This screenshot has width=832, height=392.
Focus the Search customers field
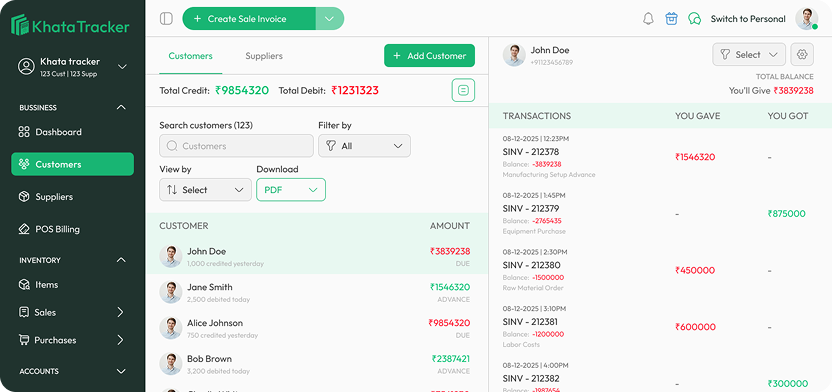tap(236, 146)
